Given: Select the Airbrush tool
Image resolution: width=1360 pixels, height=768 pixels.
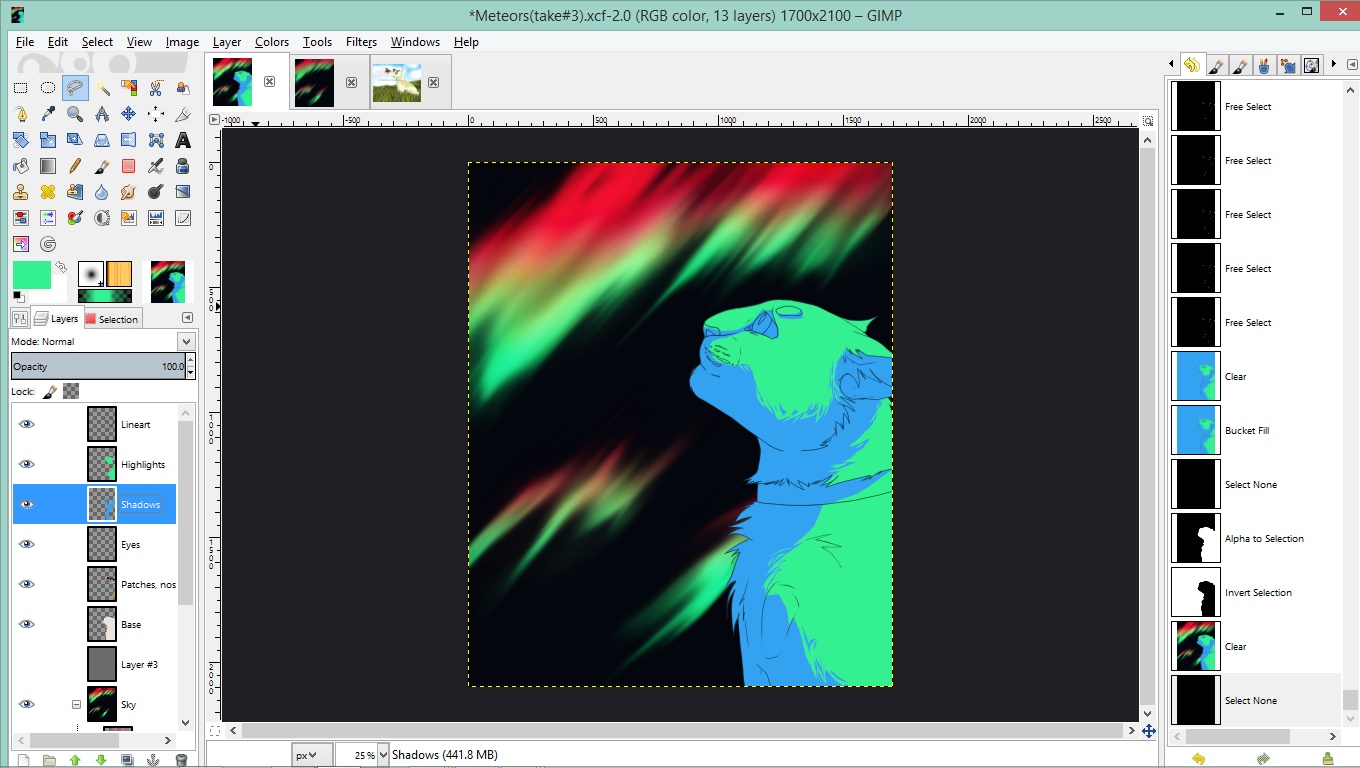Looking at the screenshot, I should pyautogui.click(x=156, y=166).
